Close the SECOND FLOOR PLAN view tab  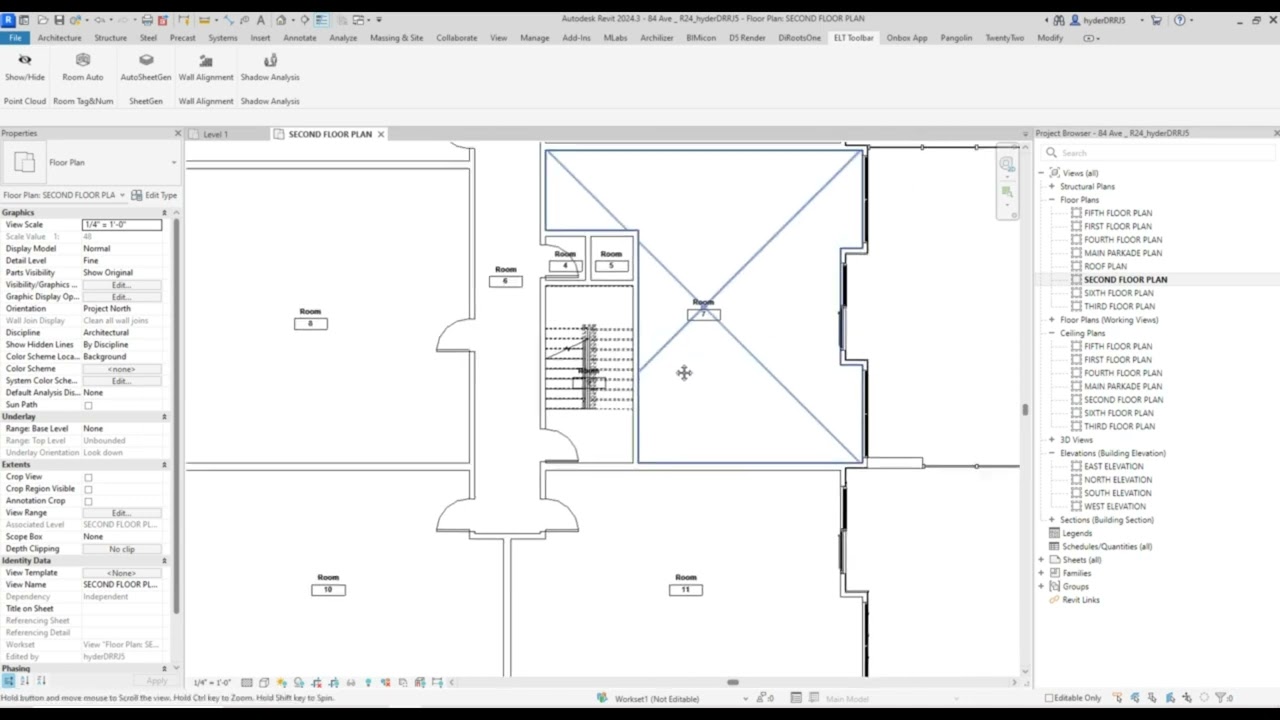pyautogui.click(x=380, y=134)
